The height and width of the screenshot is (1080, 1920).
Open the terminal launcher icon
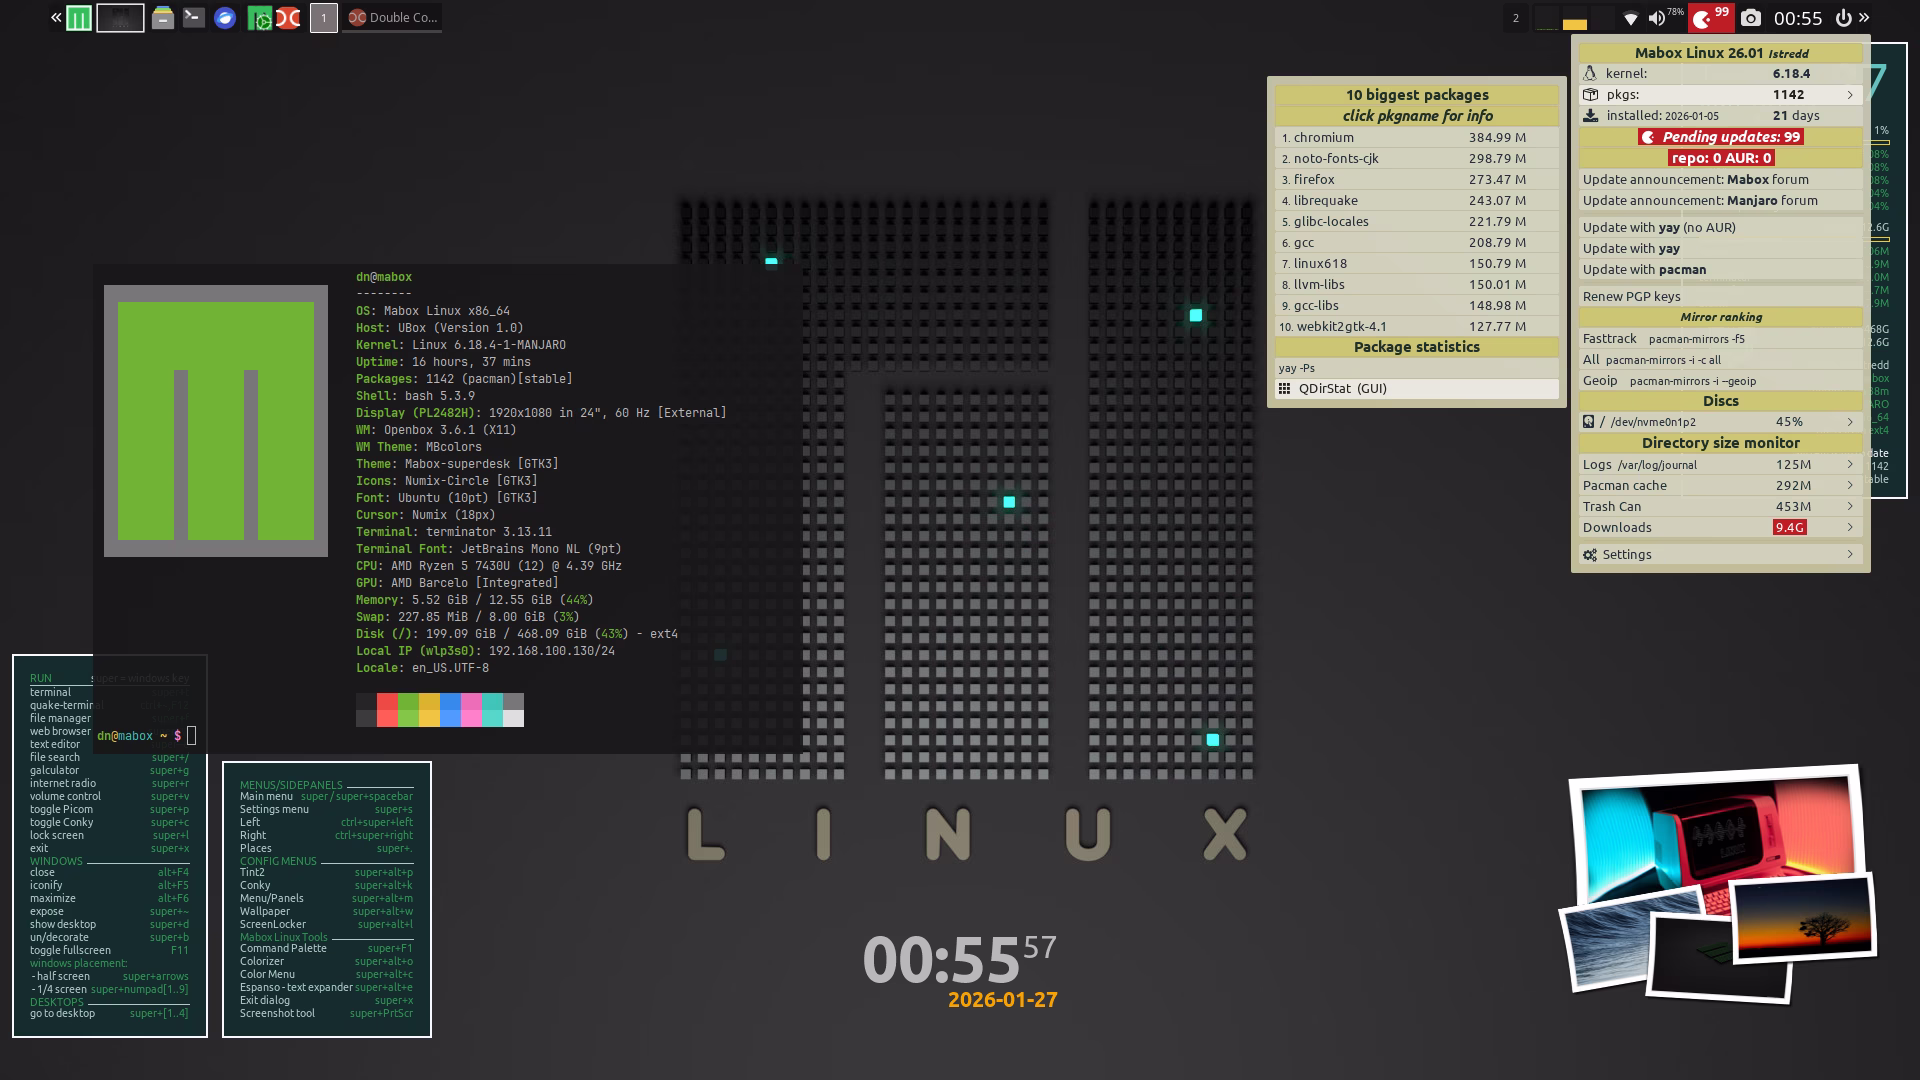click(194, 18)
